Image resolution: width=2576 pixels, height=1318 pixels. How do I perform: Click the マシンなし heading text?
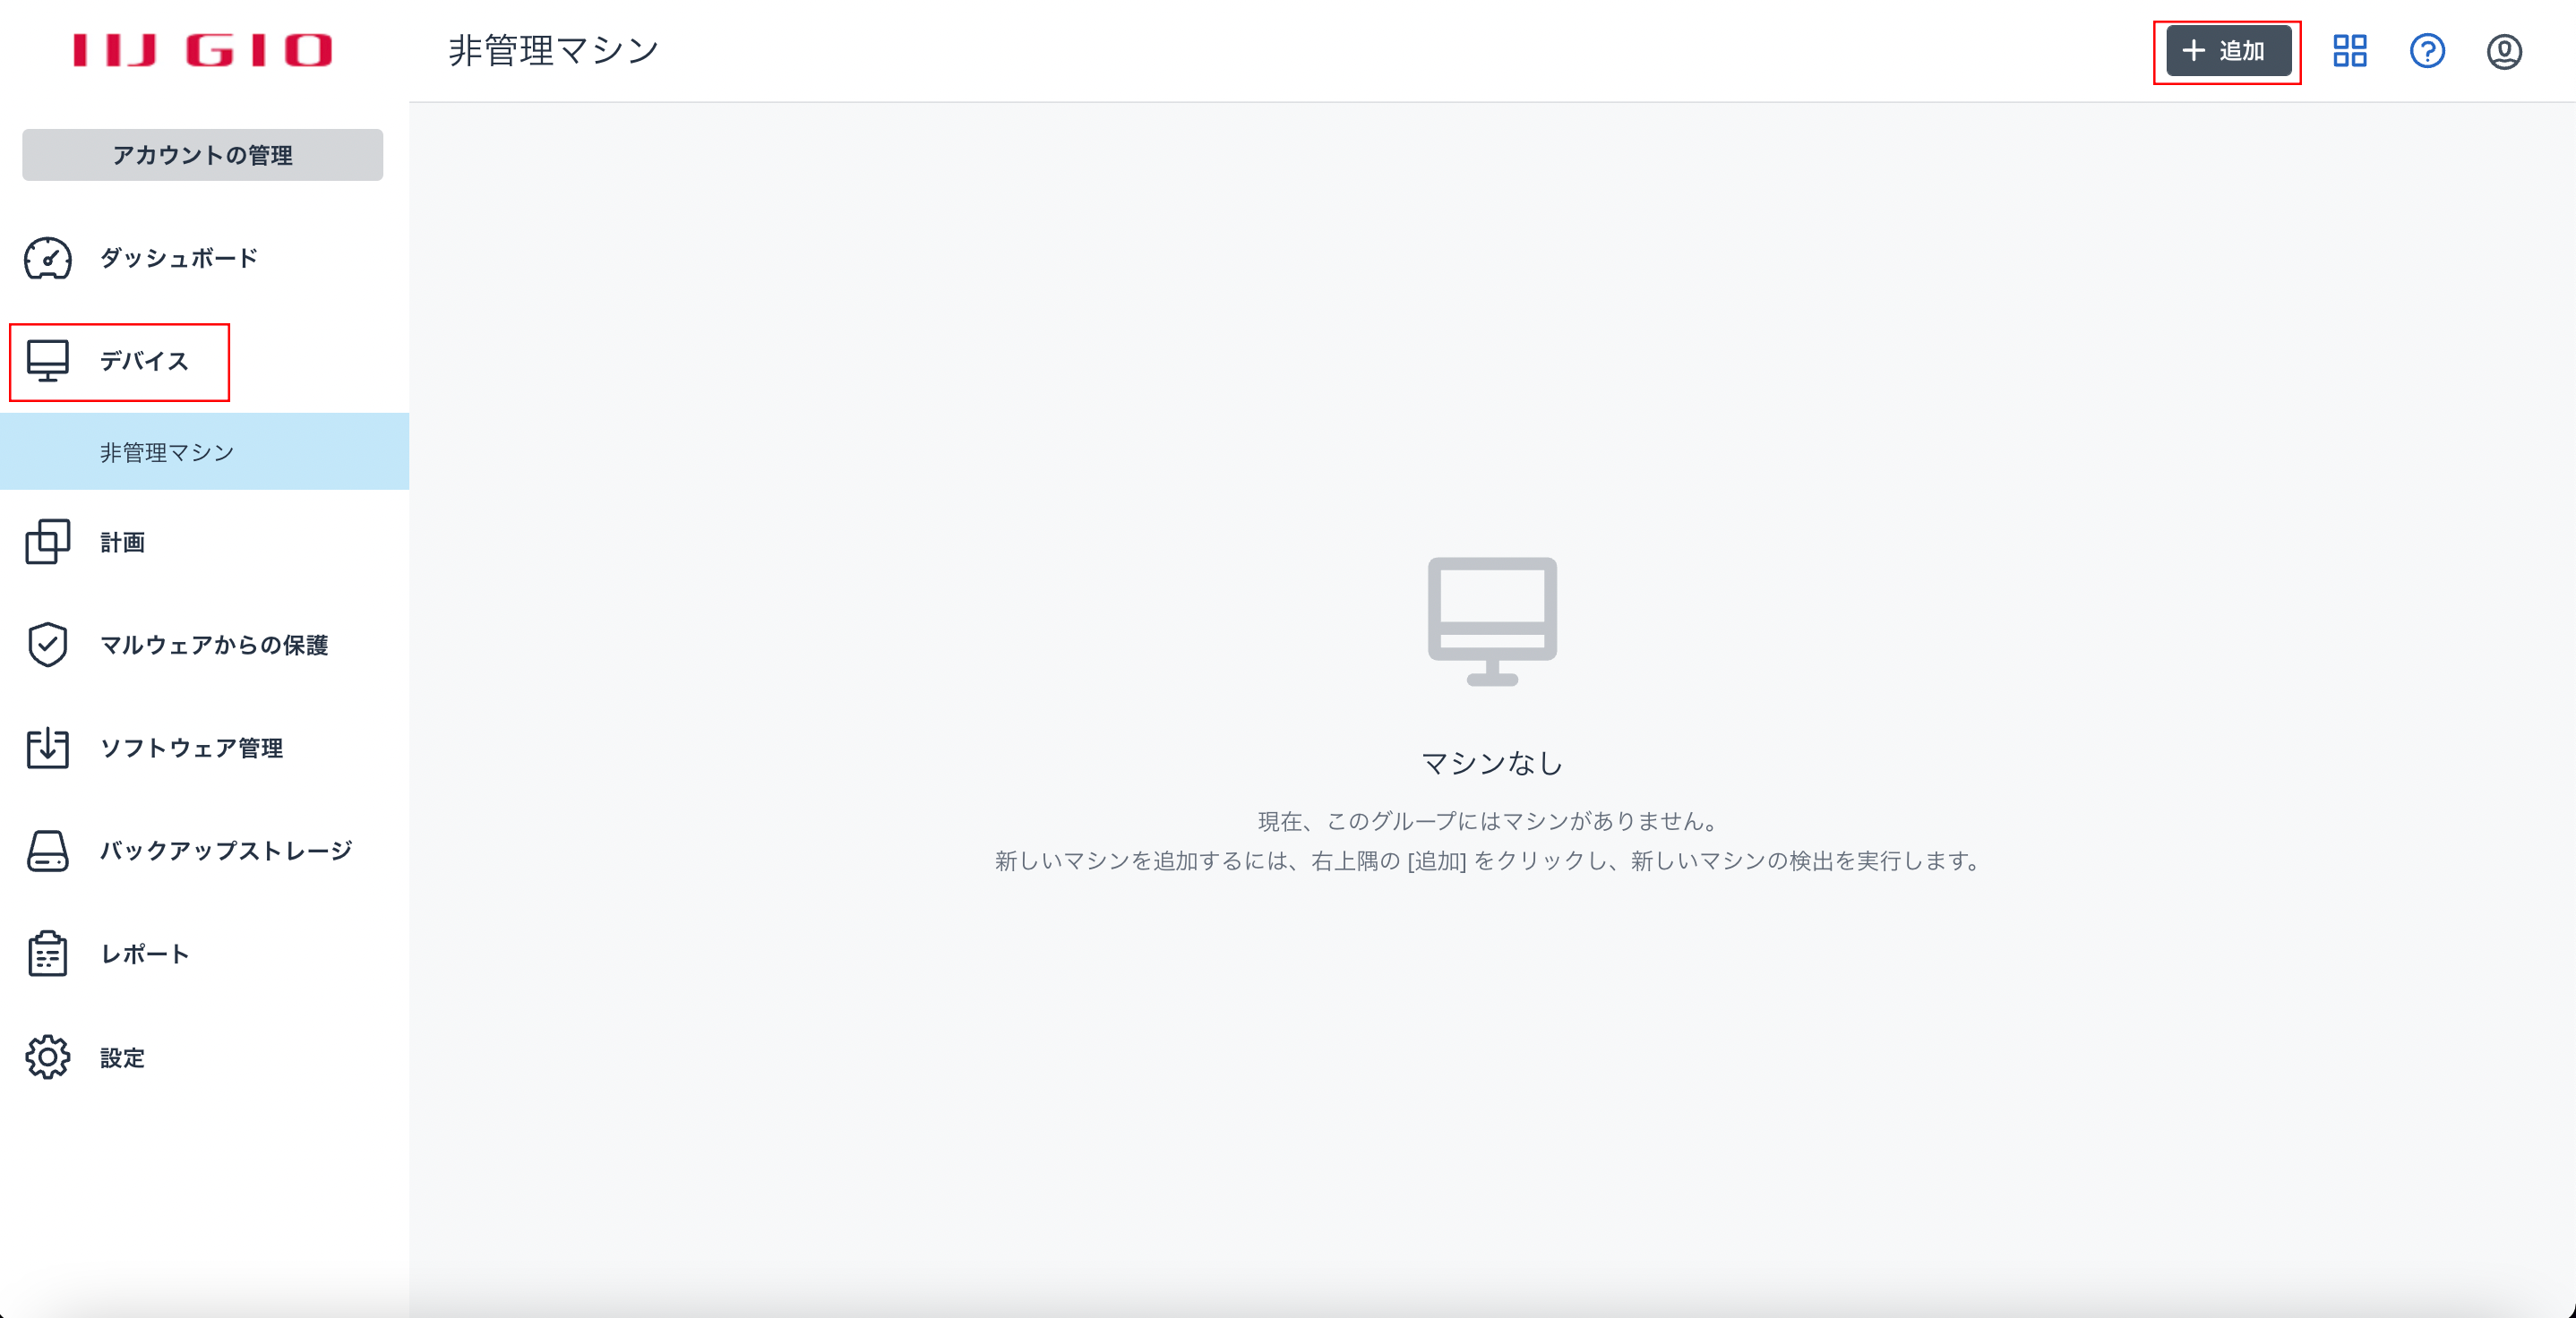click(x=1492, y=764)
